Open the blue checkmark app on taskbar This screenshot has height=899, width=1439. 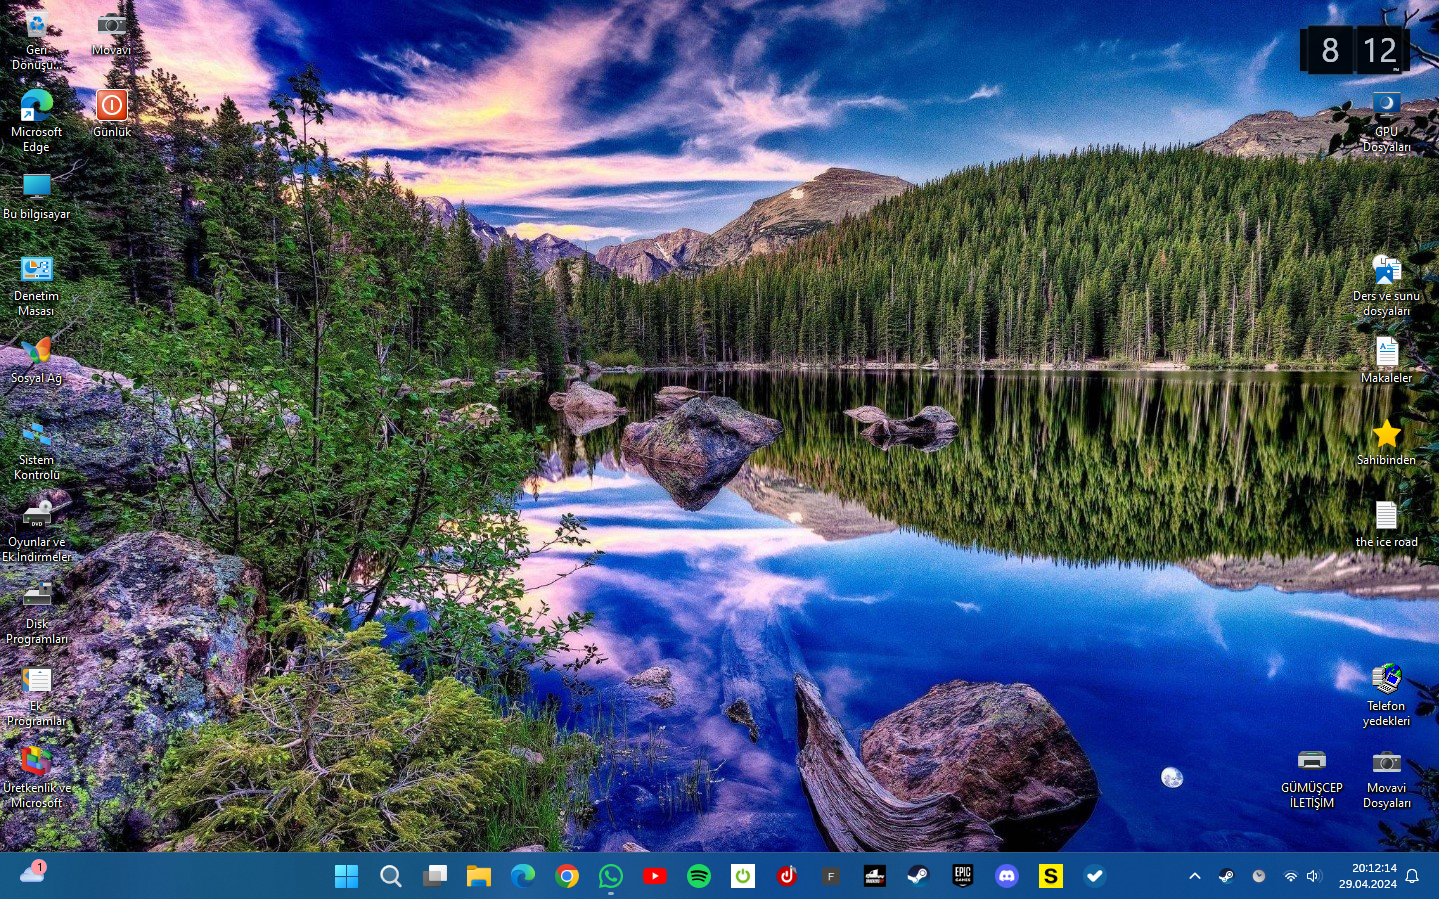click(x=1094, y=876)
